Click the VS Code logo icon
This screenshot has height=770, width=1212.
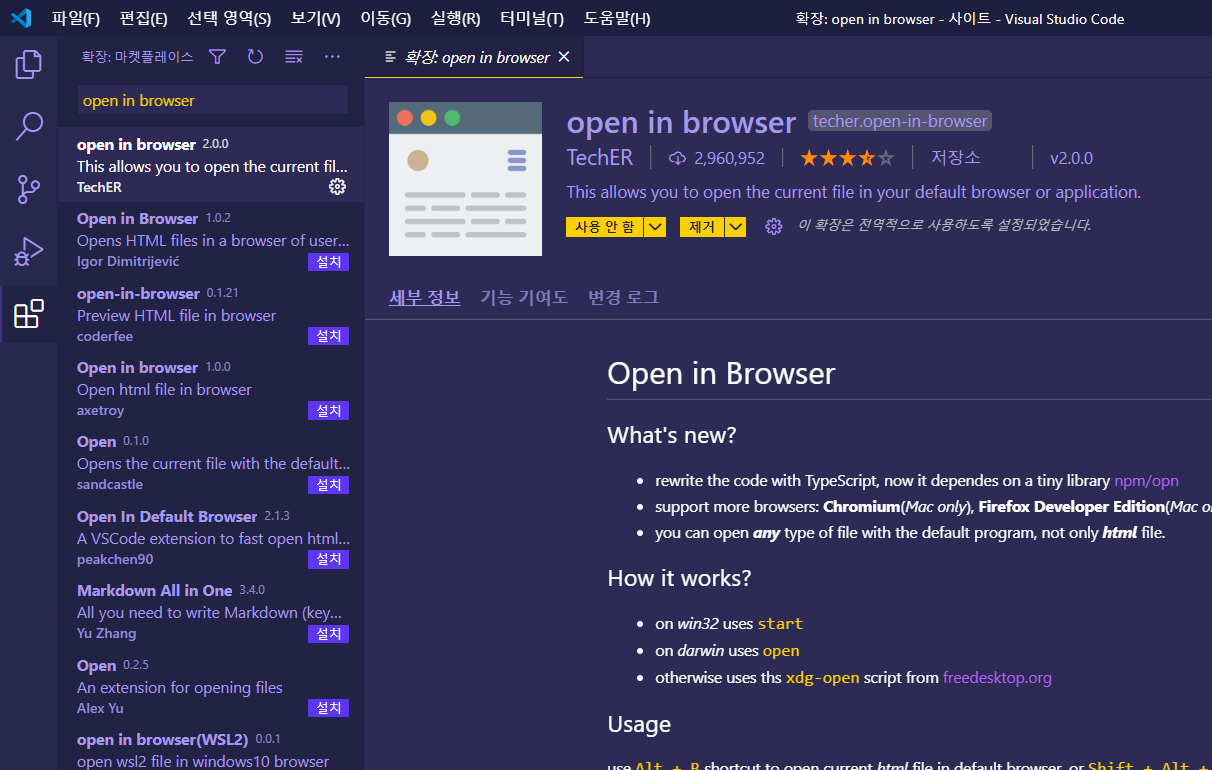pos(21,18)
